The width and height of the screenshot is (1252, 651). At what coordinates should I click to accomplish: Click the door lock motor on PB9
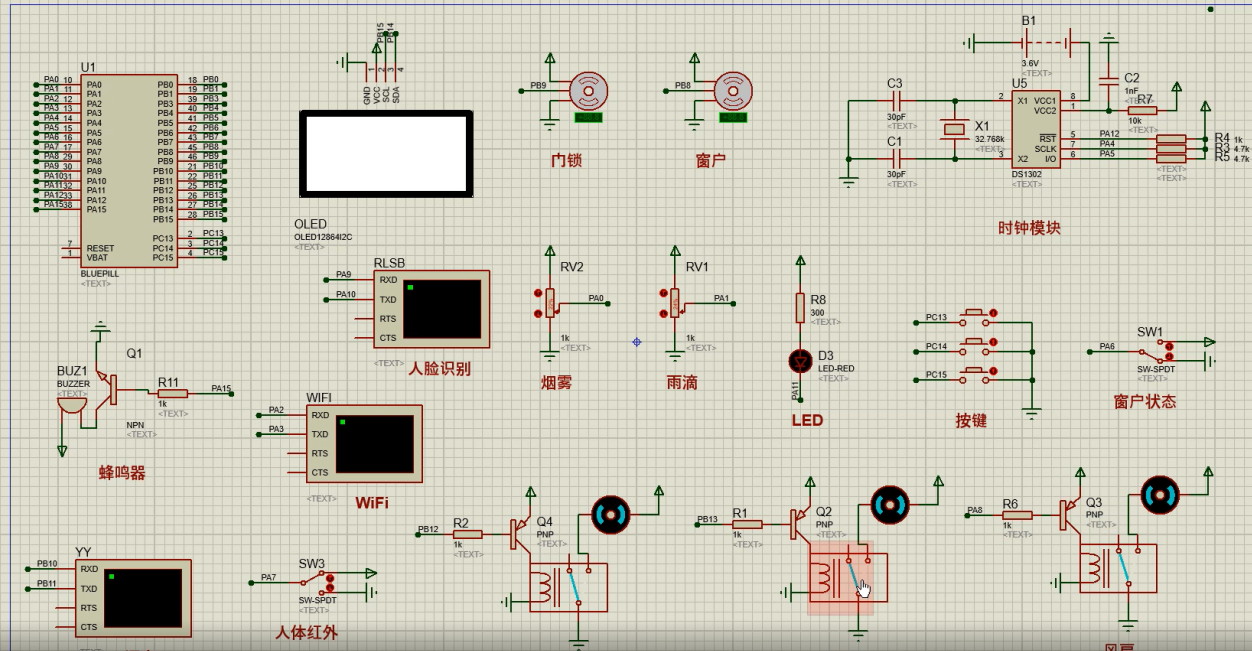click(x=587, y=92)
